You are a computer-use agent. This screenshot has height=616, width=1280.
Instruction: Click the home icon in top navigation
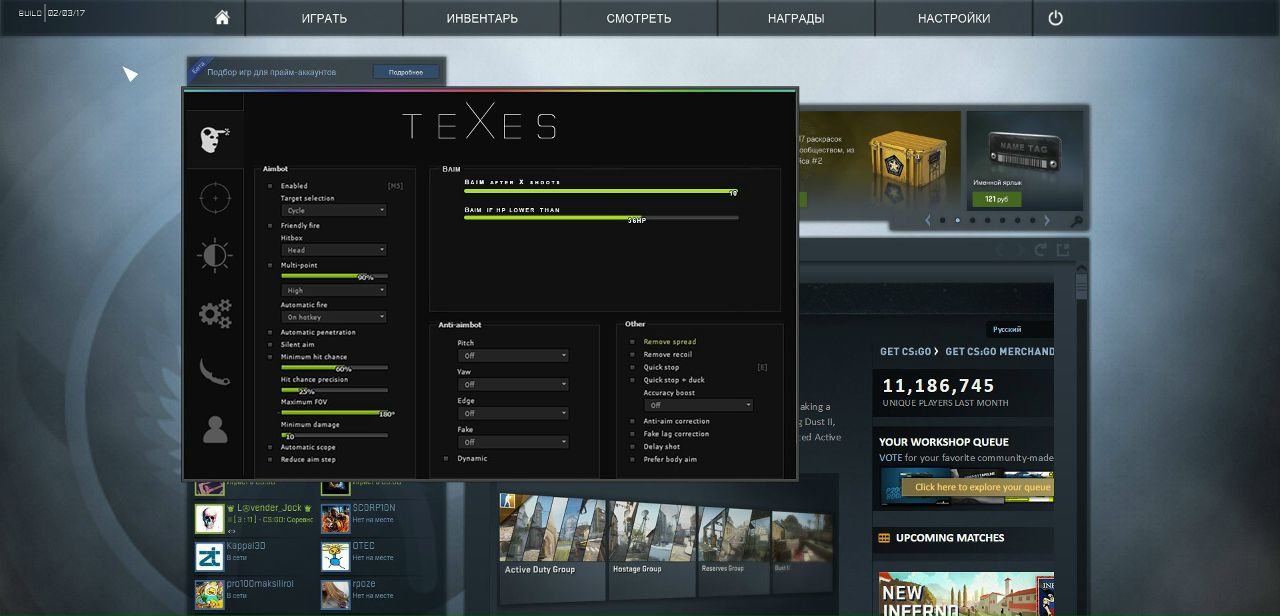[222, 18]
